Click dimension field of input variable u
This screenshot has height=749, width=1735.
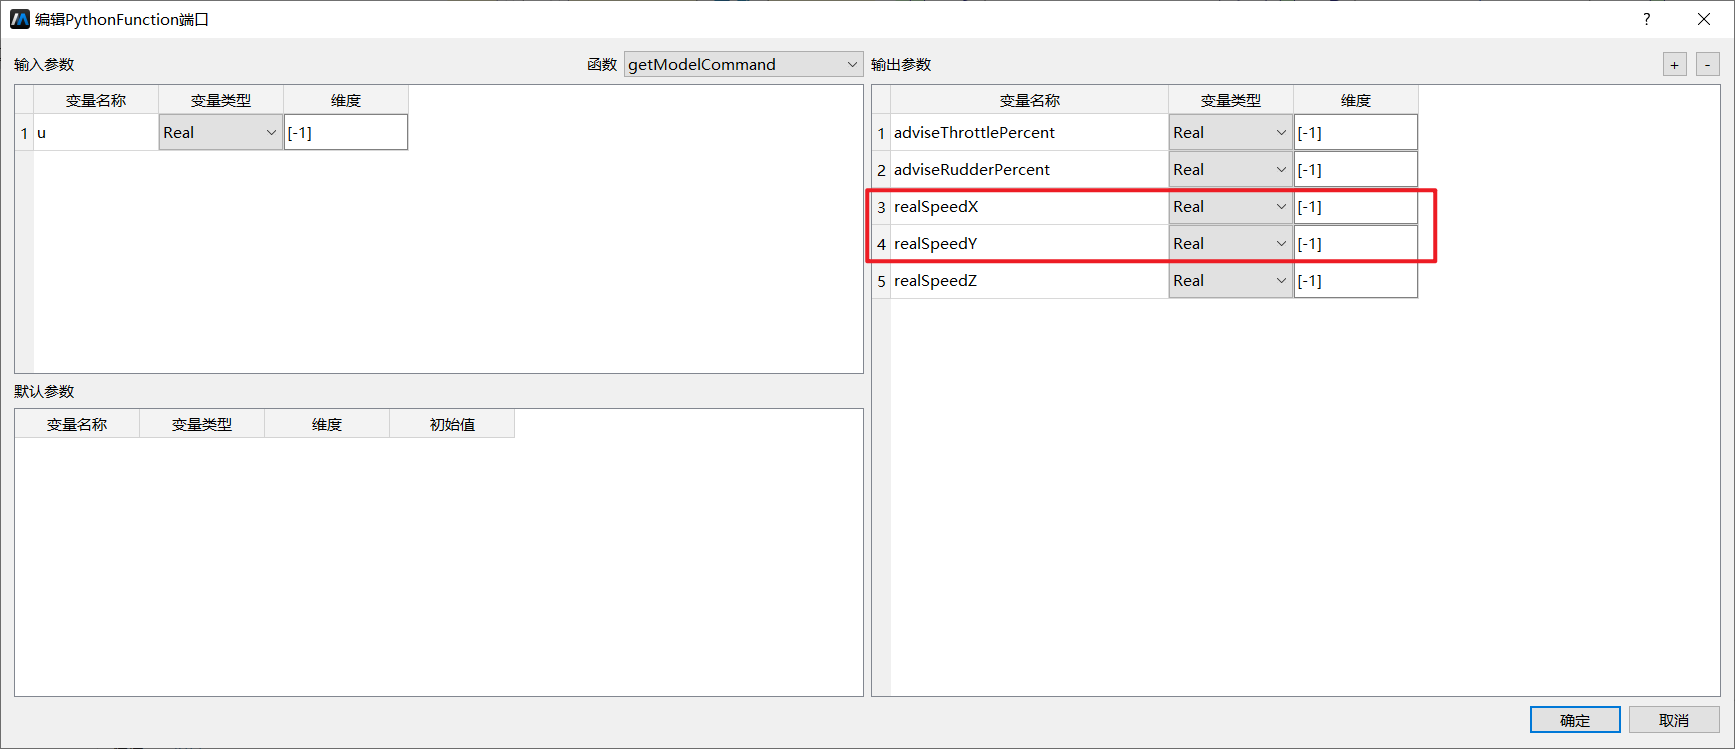point(346,132)
